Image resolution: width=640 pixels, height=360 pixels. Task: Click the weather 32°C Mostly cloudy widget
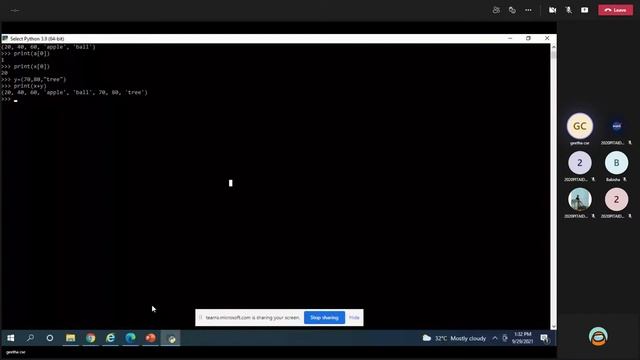(x=454, y=338)
